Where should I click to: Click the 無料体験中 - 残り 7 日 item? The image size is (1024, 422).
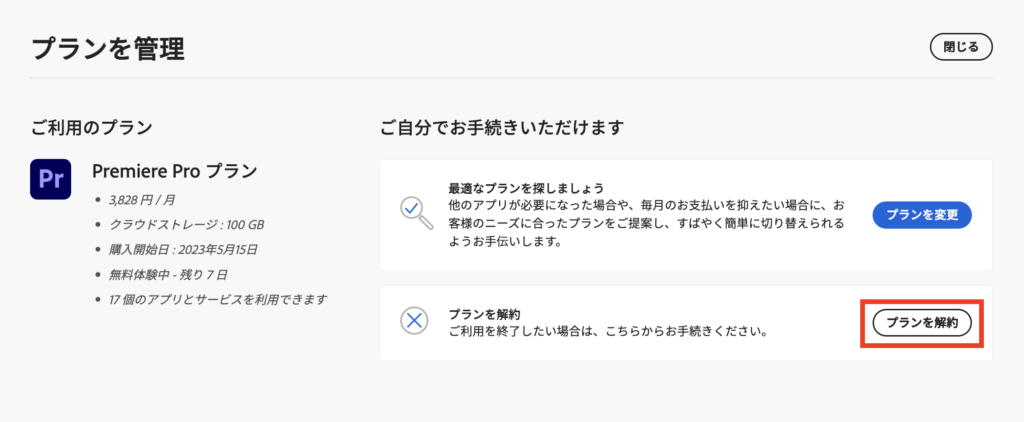click(168, 274)
